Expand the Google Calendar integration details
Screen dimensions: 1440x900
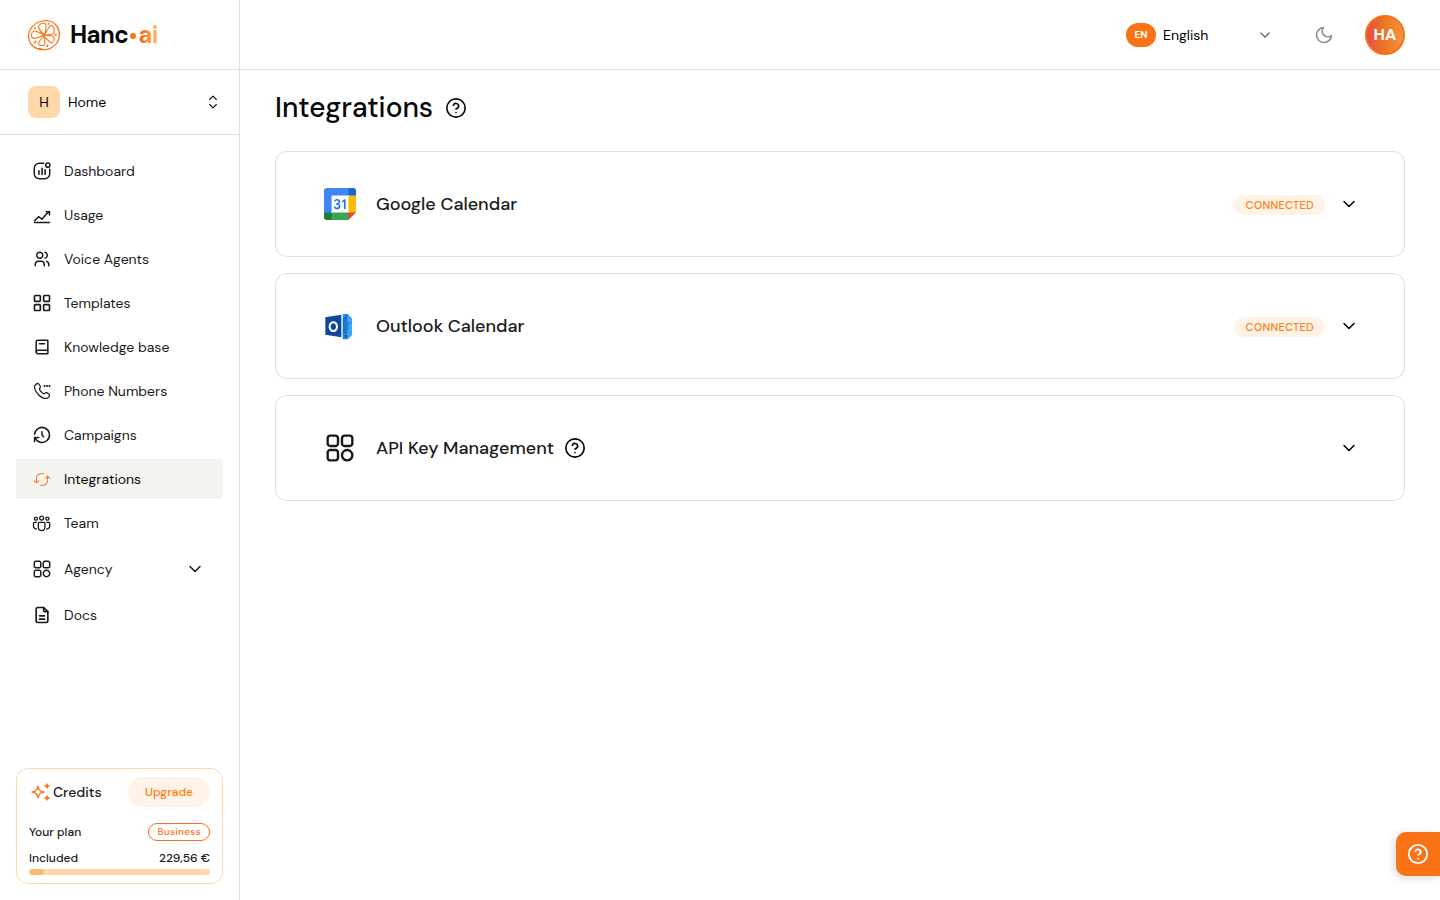click(1348, 204)
